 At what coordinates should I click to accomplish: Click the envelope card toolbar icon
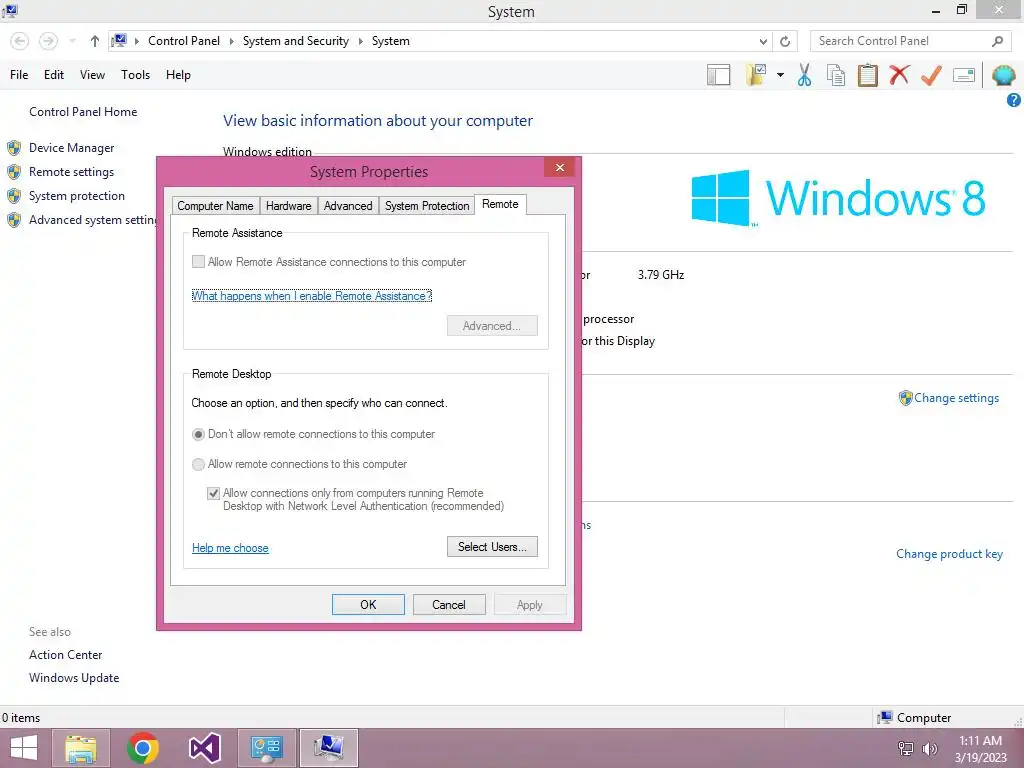[x=964, y=75]
